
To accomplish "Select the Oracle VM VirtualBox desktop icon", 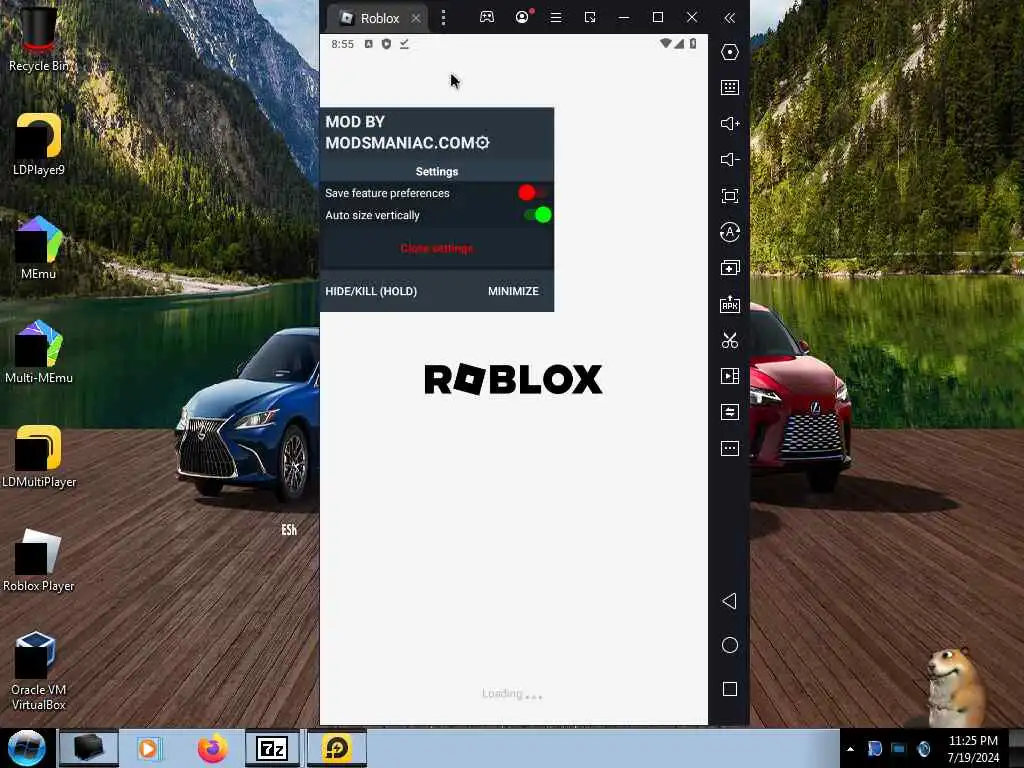I will [39, 671].
